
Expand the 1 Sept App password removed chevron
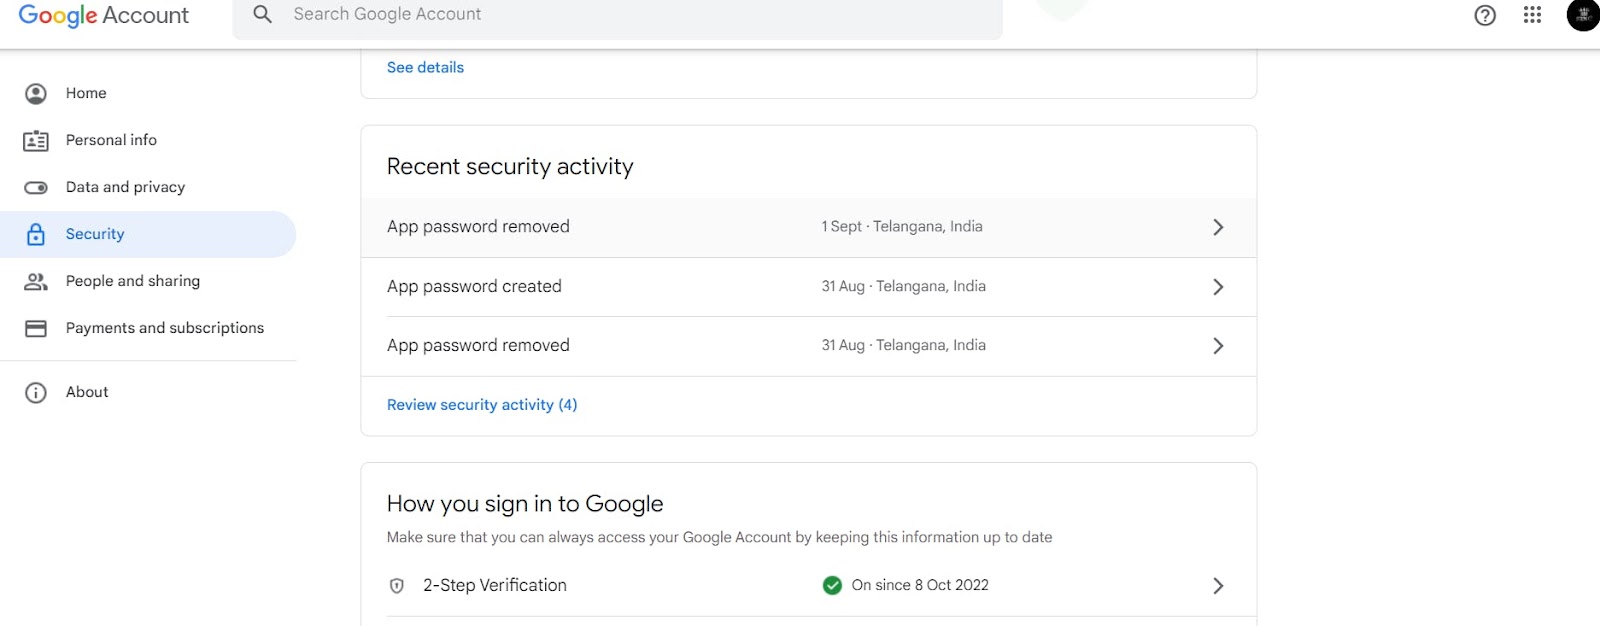(x=1218, y=227)
